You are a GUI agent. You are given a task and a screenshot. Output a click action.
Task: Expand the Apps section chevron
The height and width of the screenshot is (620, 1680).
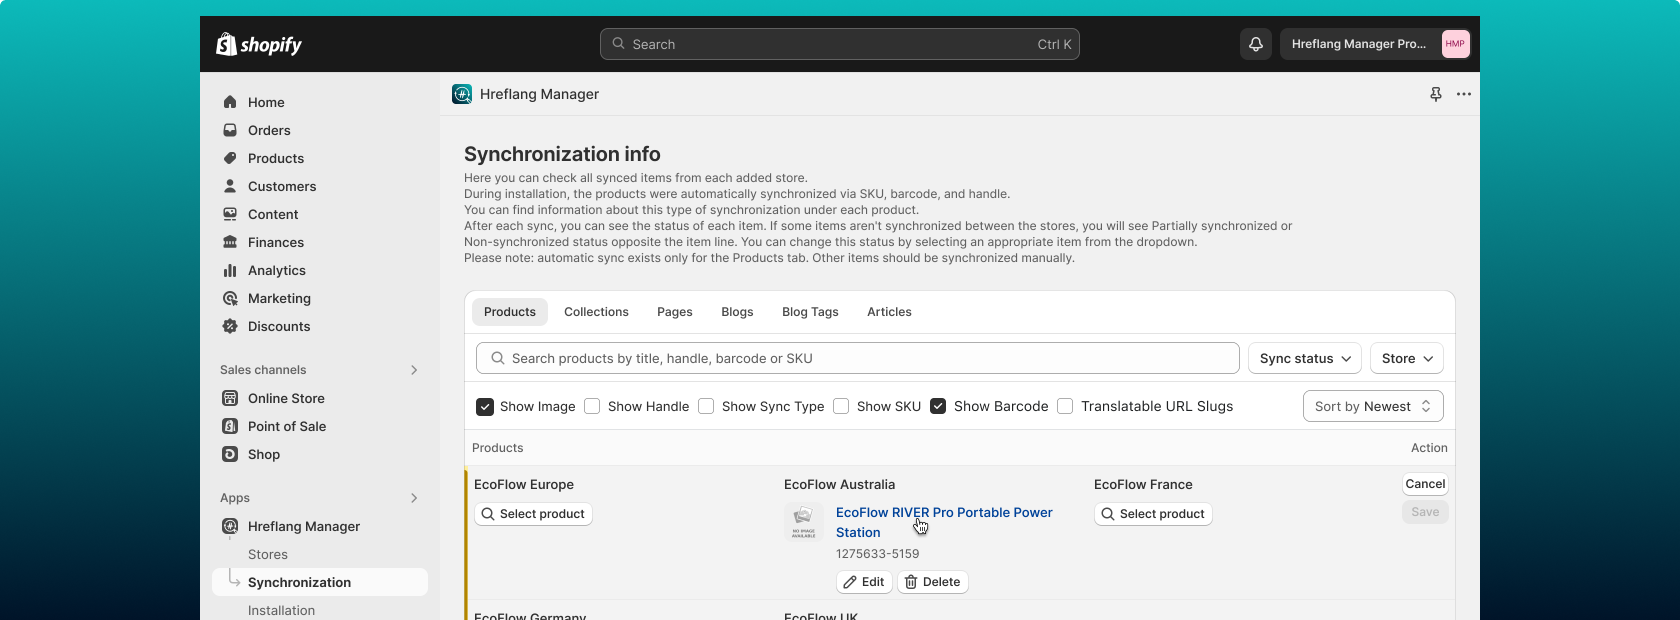(x=414, y=498)
